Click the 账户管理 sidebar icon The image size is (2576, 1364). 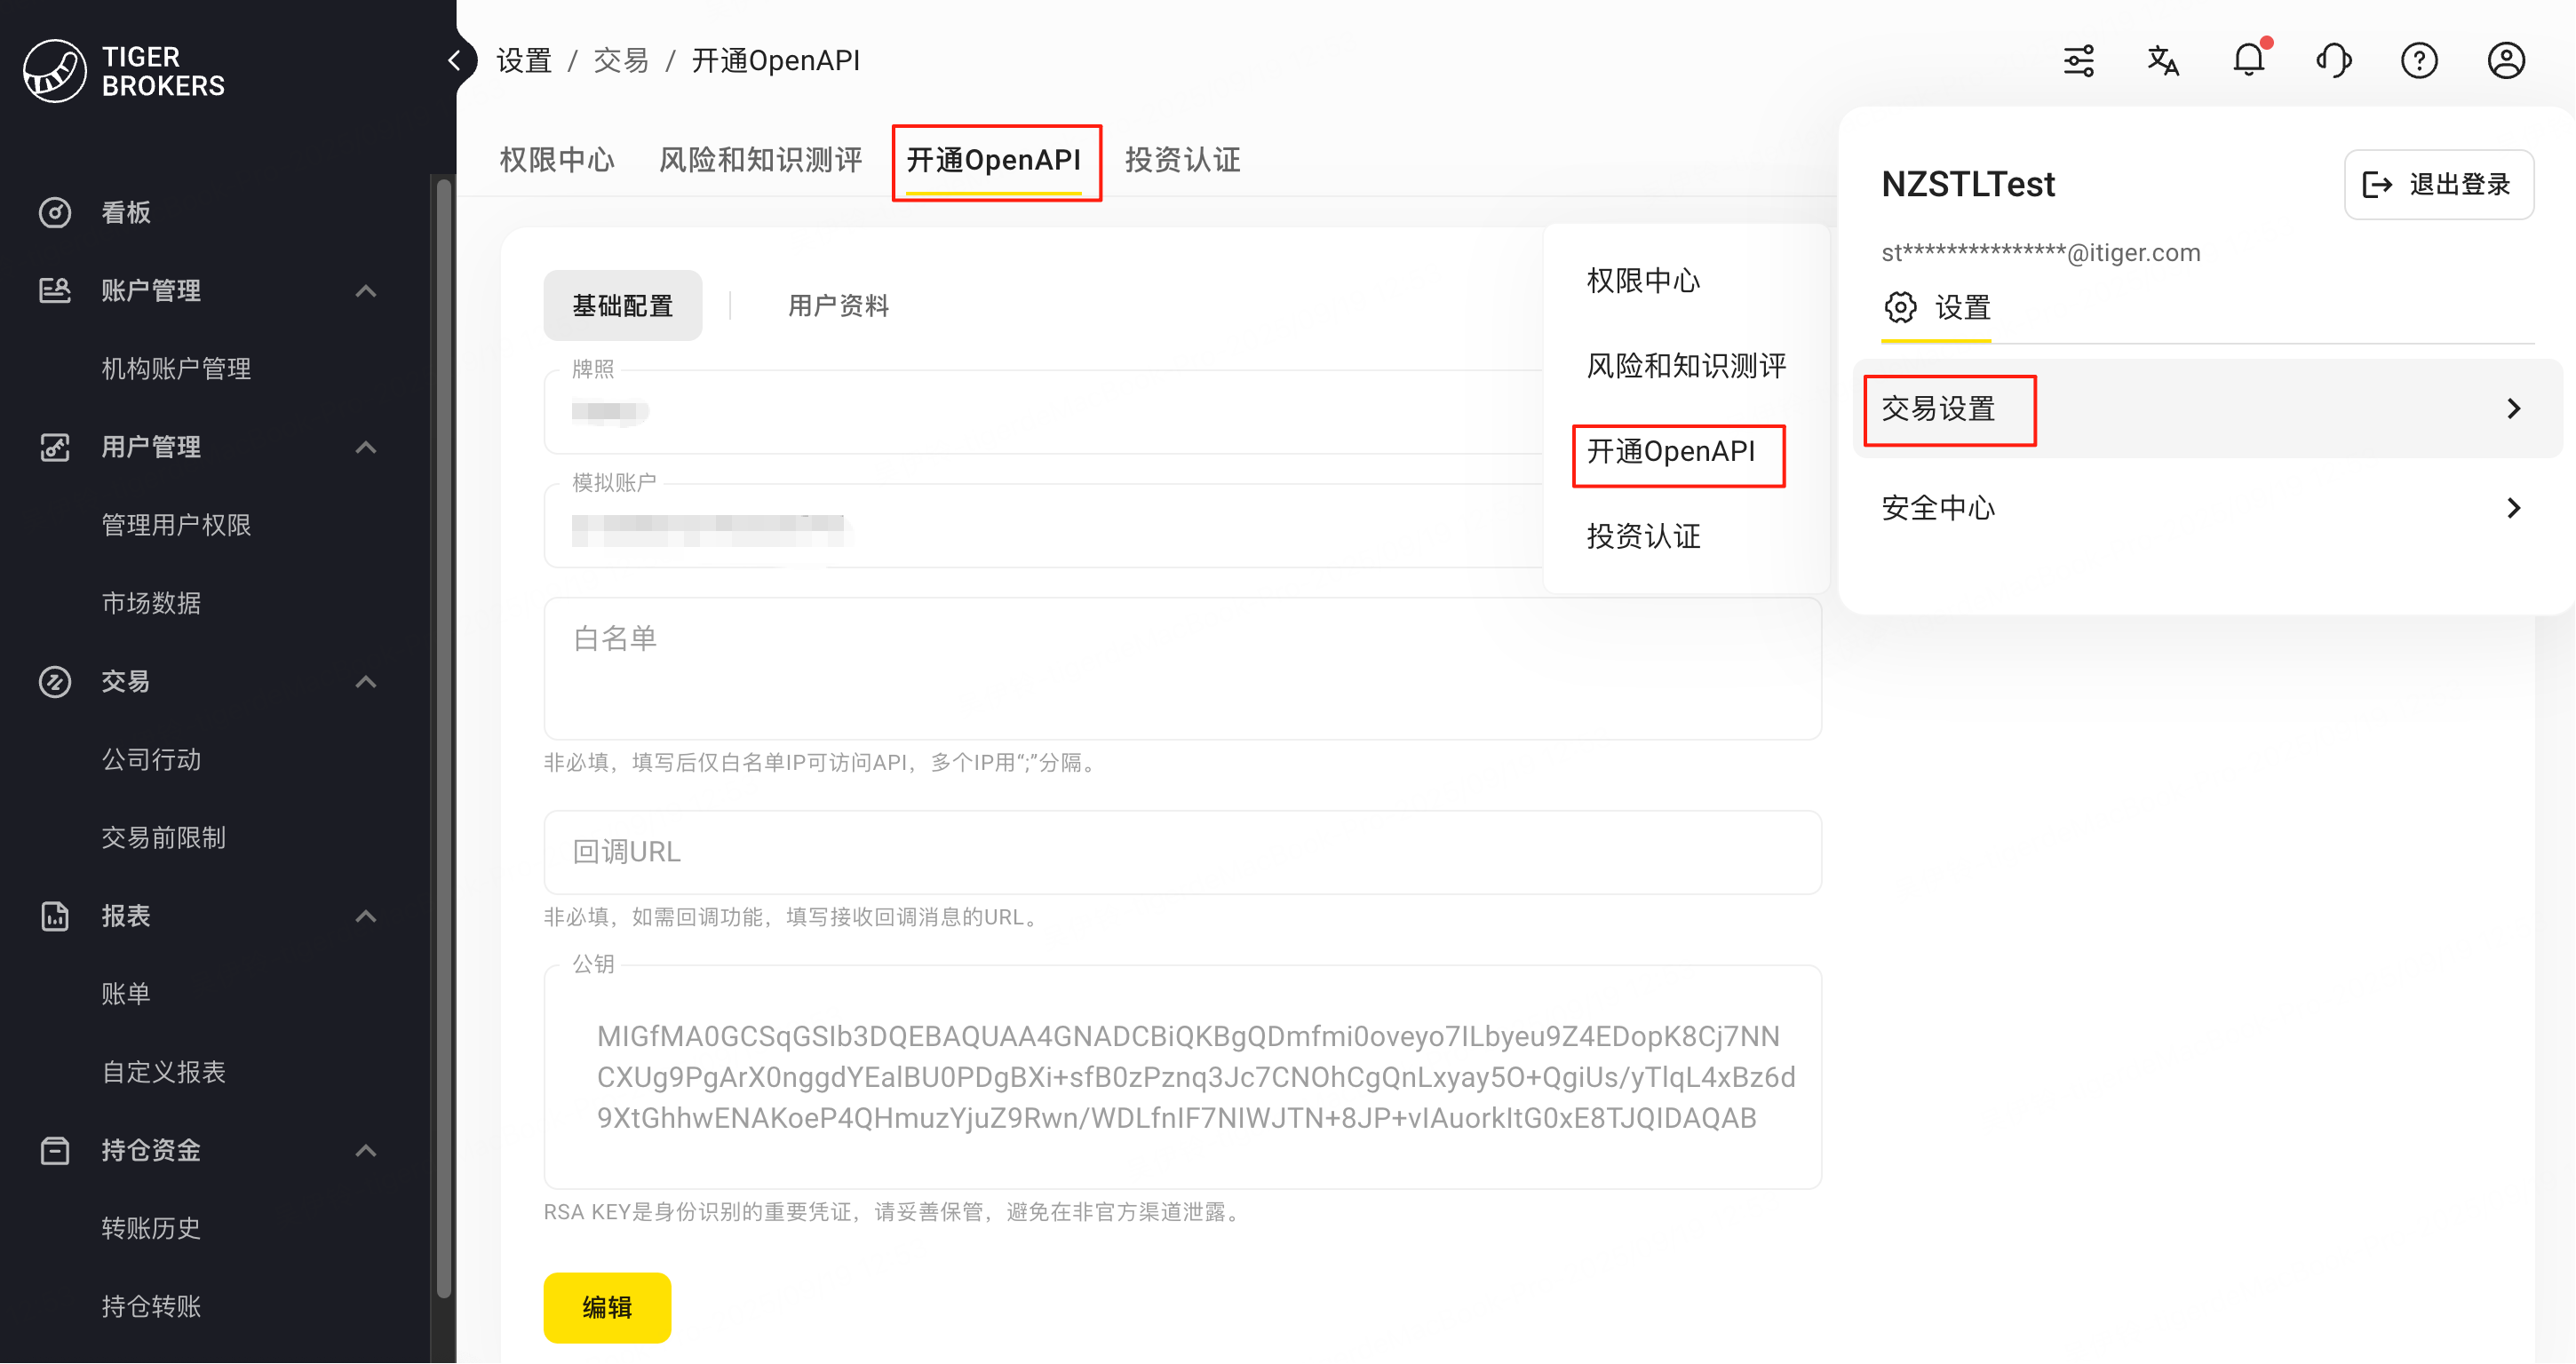55,290
